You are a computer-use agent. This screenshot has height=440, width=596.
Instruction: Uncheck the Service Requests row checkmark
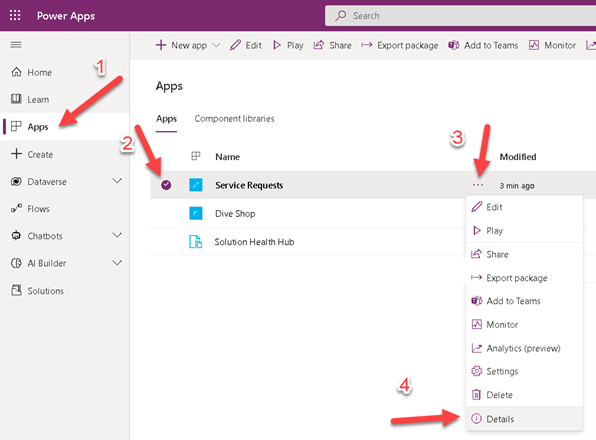click(x=166, y=185)
